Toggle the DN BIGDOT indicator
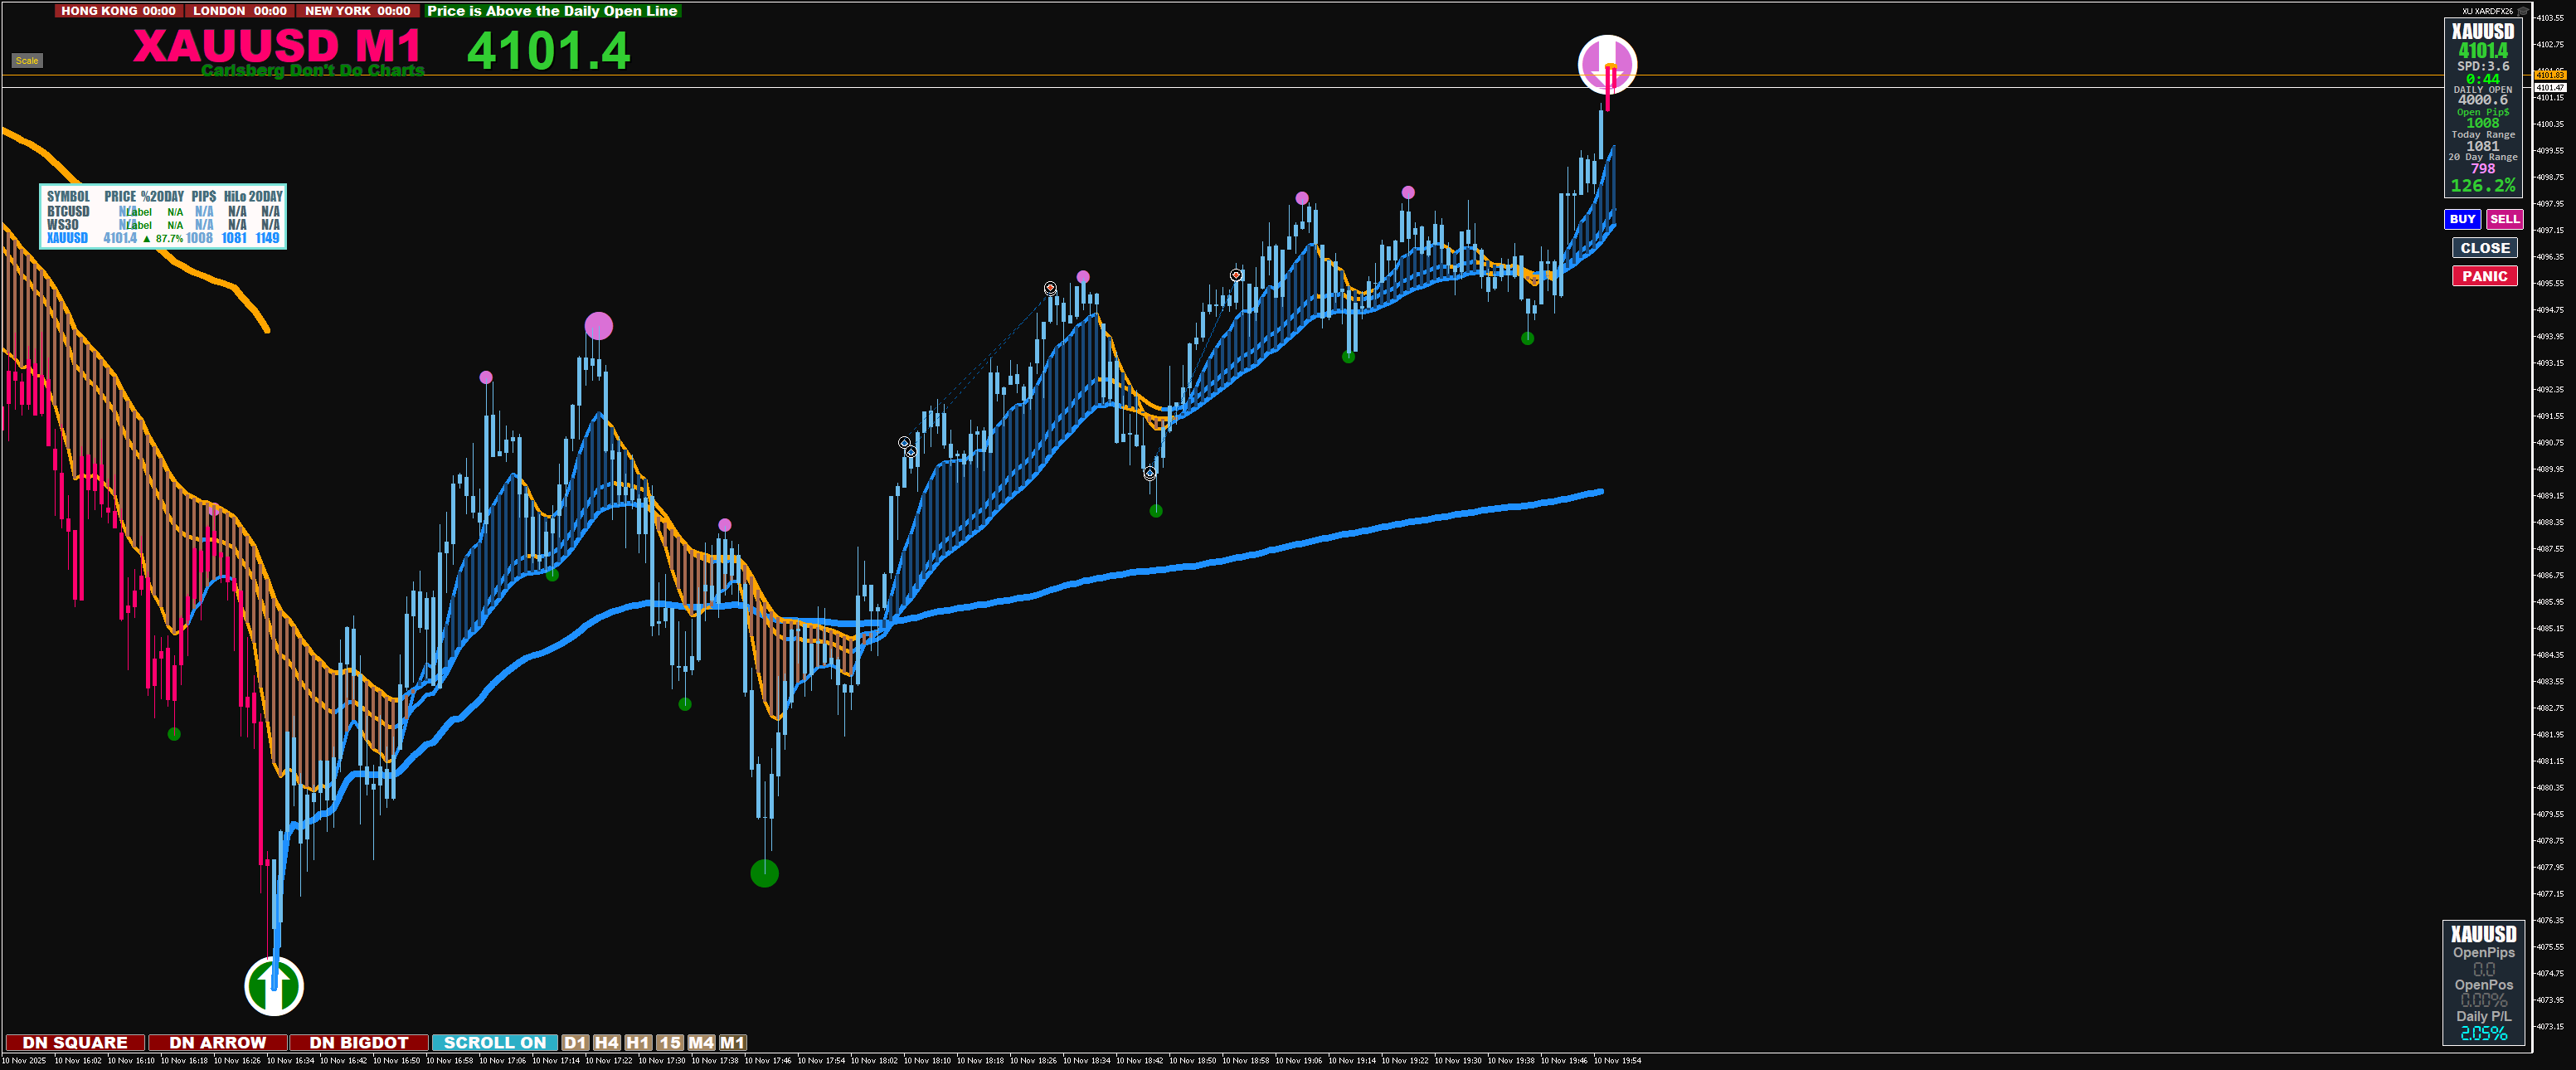This screenshot has height=1070, width=2576. coord(358,1042)
